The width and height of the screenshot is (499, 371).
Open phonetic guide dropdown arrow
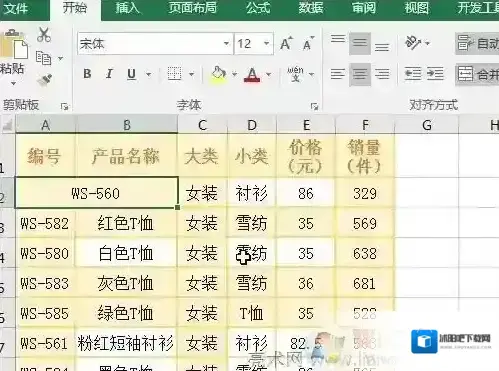[x=312, y=74]
